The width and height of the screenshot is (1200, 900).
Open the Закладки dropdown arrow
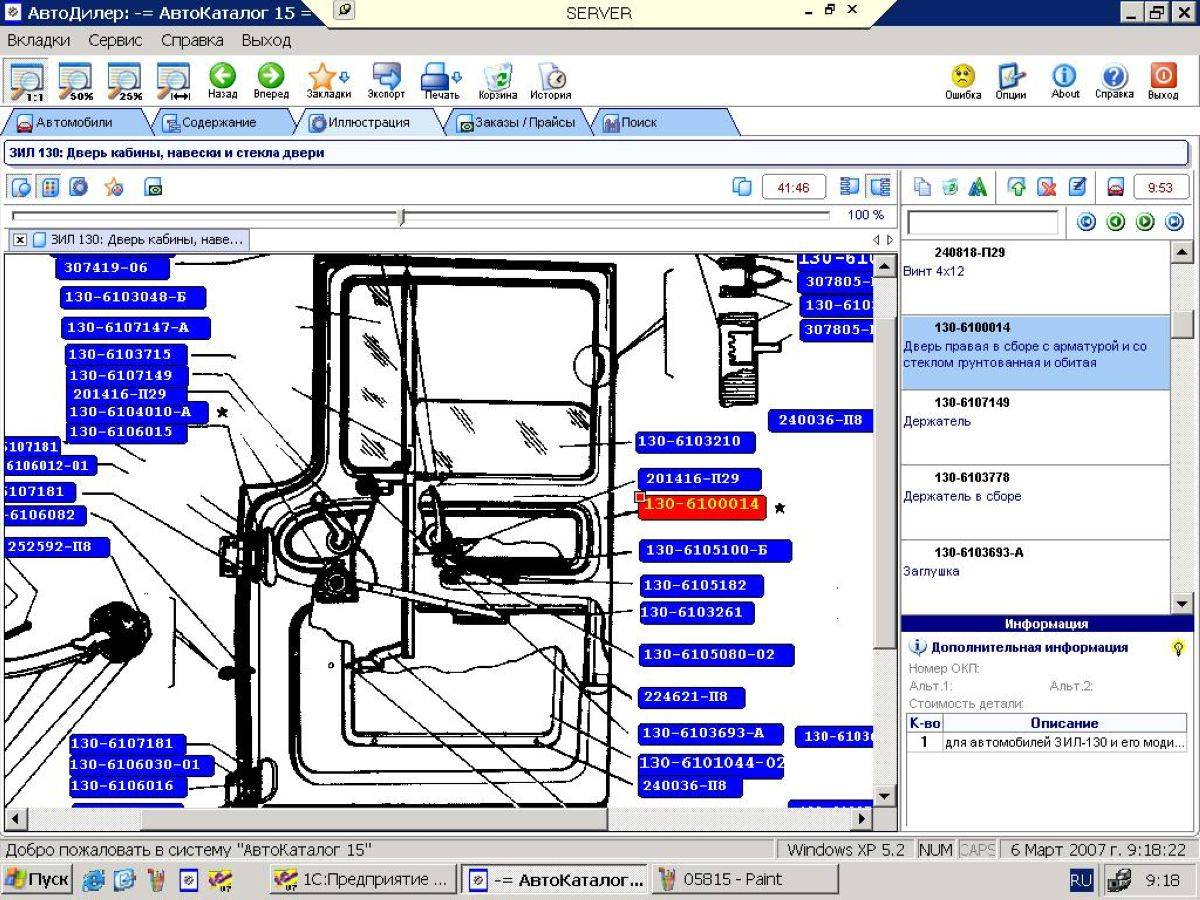coord(345,76)
